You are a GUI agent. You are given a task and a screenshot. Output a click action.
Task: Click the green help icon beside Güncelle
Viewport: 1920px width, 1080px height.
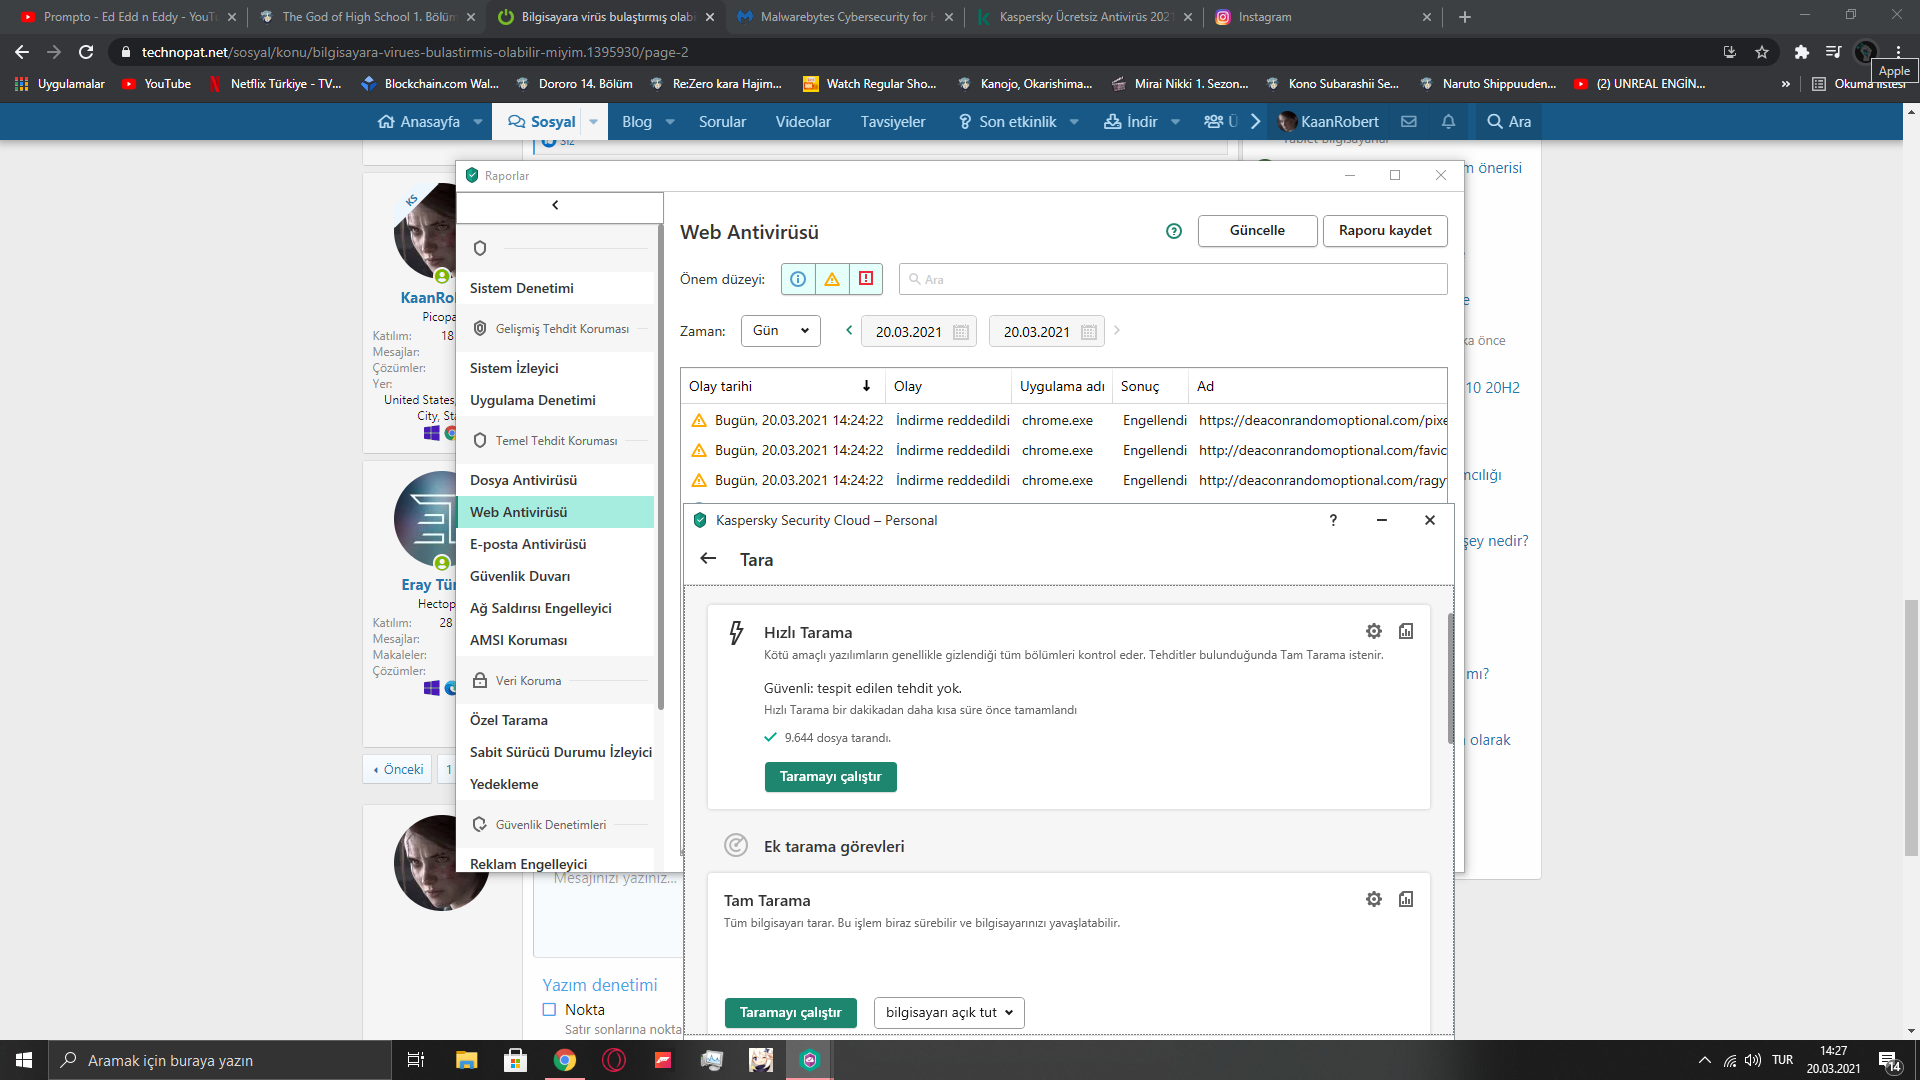(1174, 231)
